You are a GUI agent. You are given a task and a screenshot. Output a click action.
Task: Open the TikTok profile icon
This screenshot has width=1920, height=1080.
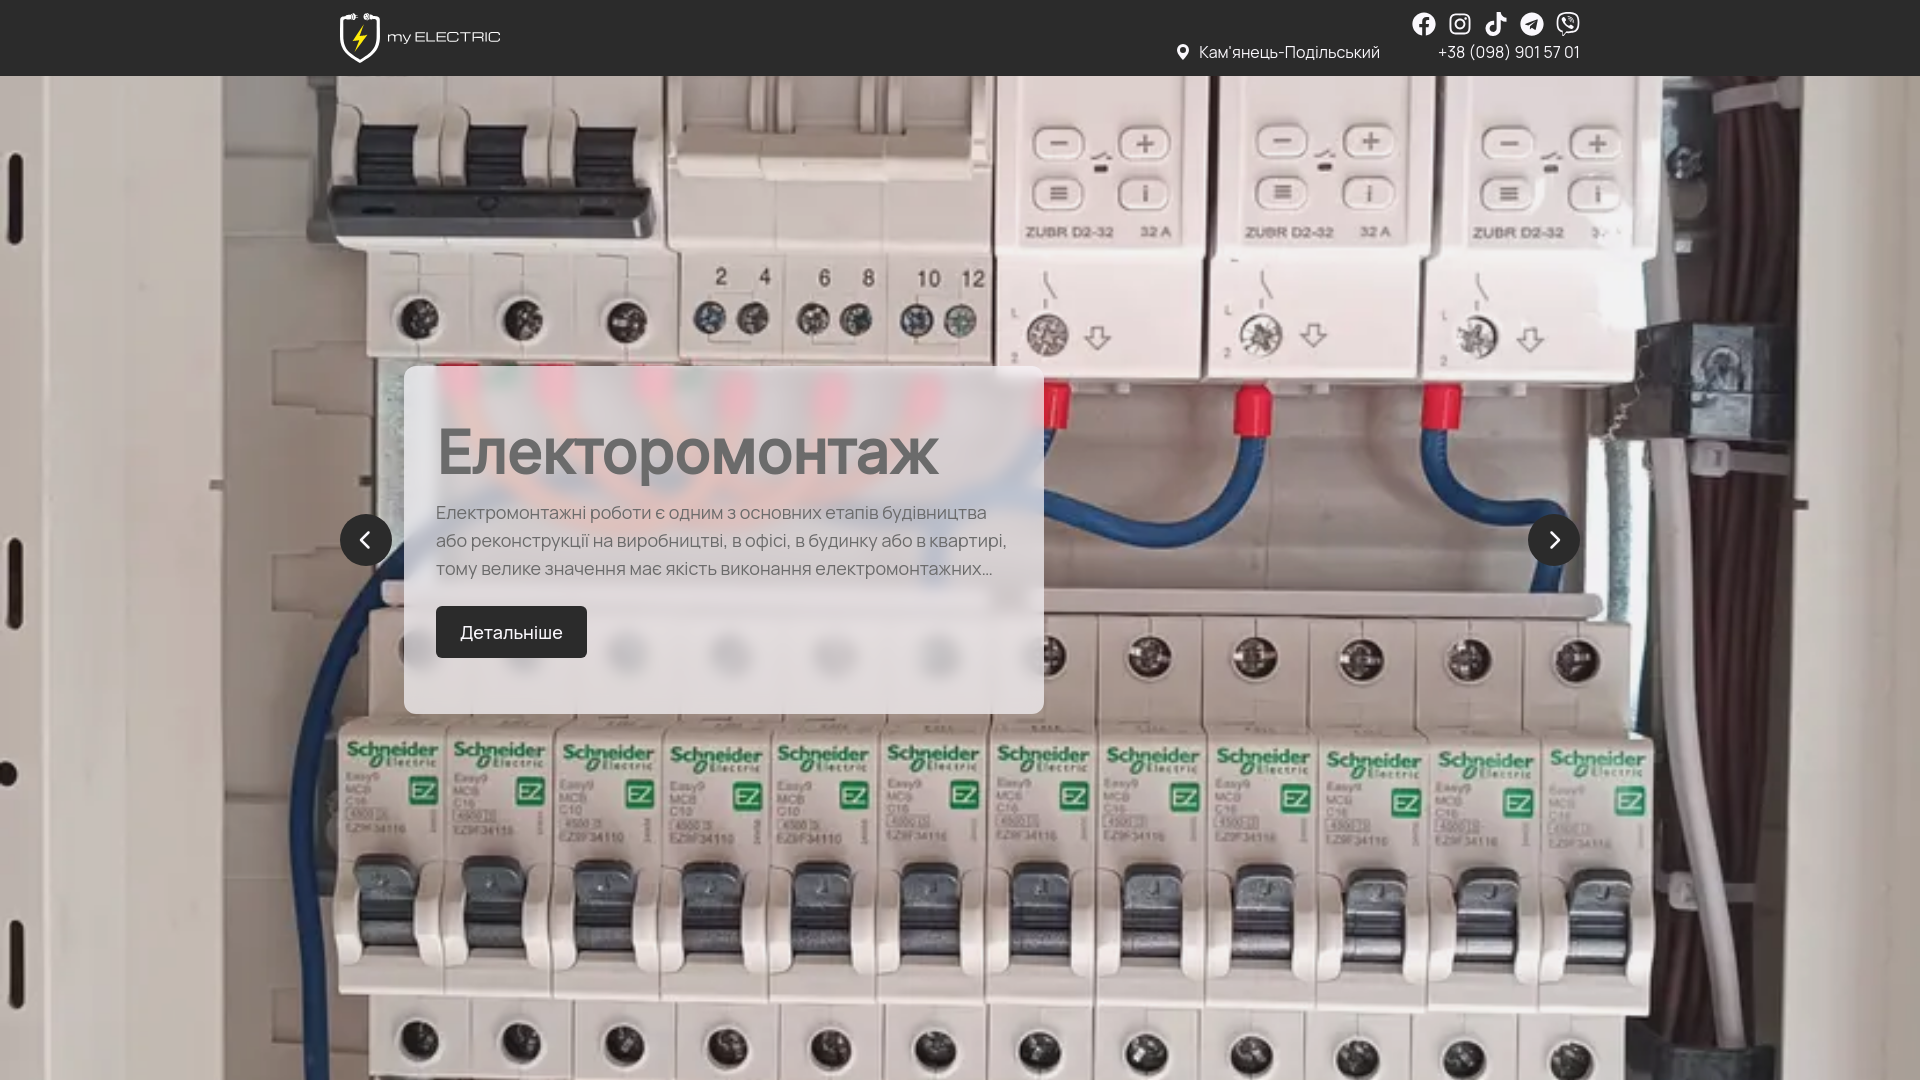pyautogui.click(x=1496, y=24)
